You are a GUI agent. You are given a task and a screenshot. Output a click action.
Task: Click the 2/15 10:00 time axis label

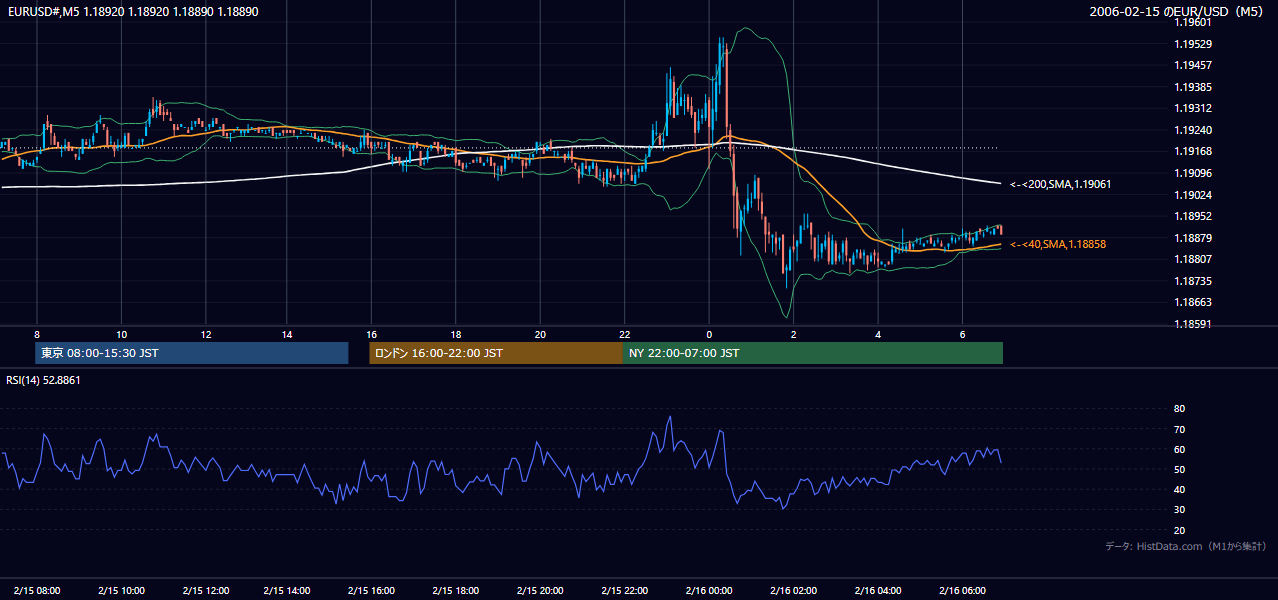click(x=121, y=590)
